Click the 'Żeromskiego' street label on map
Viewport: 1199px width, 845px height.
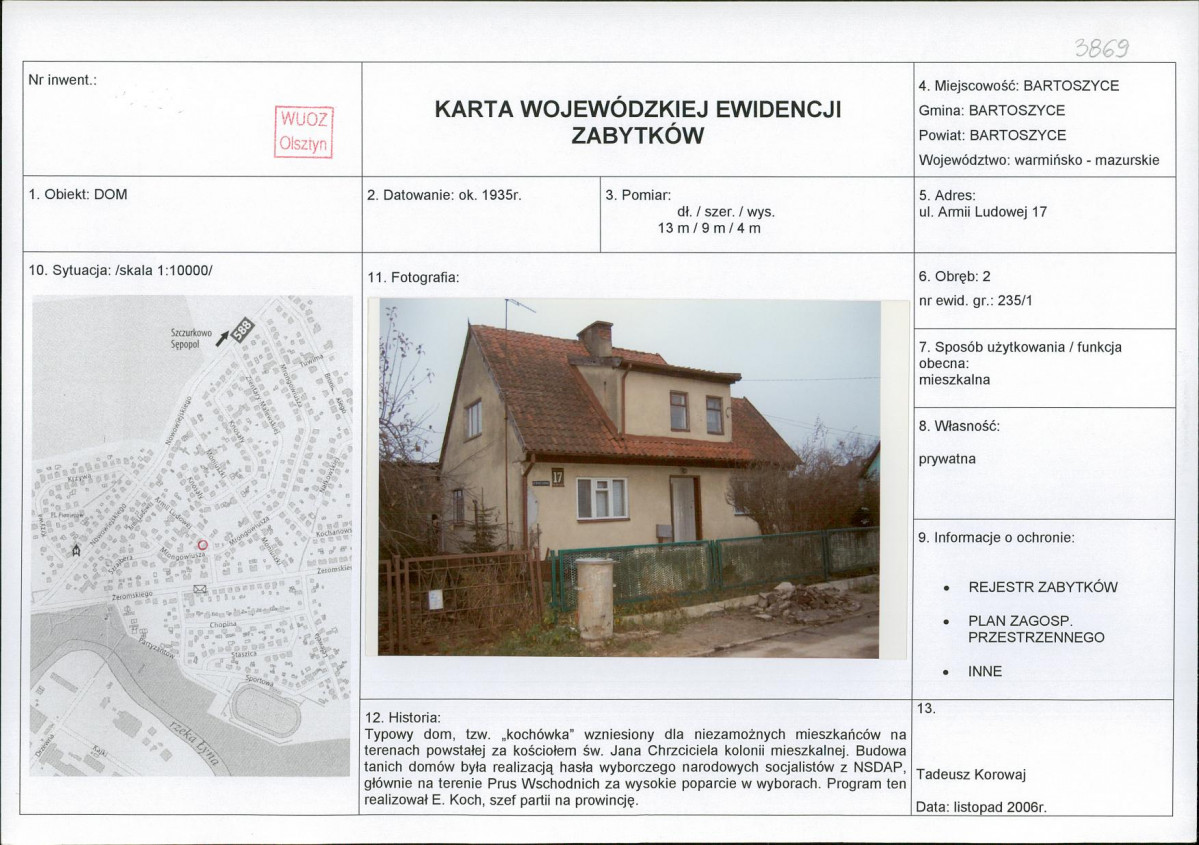tap(132, 595)
